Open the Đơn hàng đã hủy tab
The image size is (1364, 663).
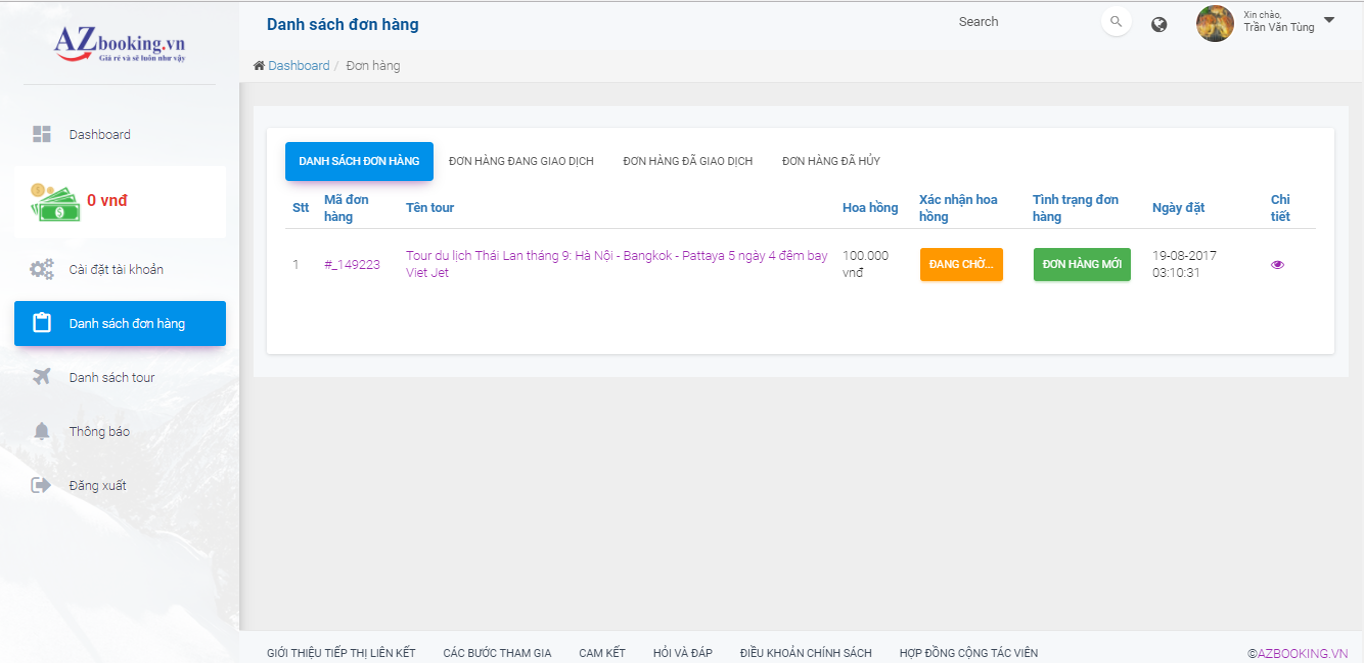831,161
